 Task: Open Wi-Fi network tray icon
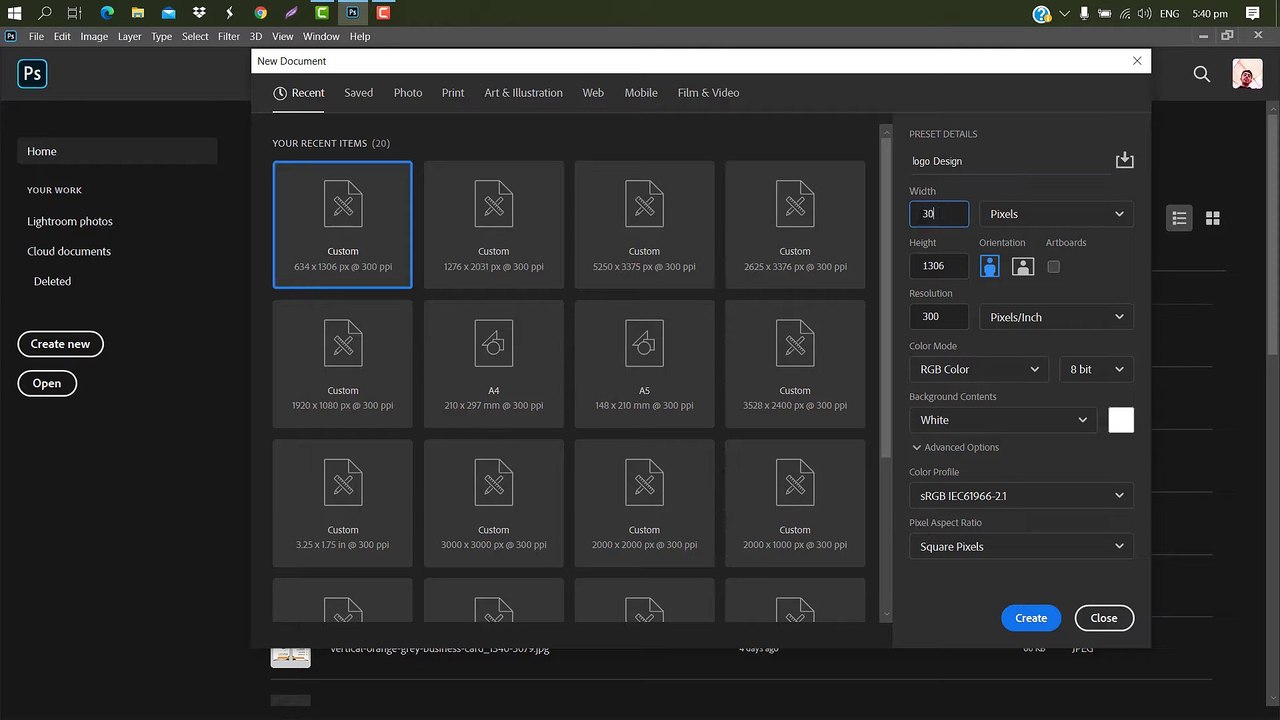click(x=1126, y=14)
